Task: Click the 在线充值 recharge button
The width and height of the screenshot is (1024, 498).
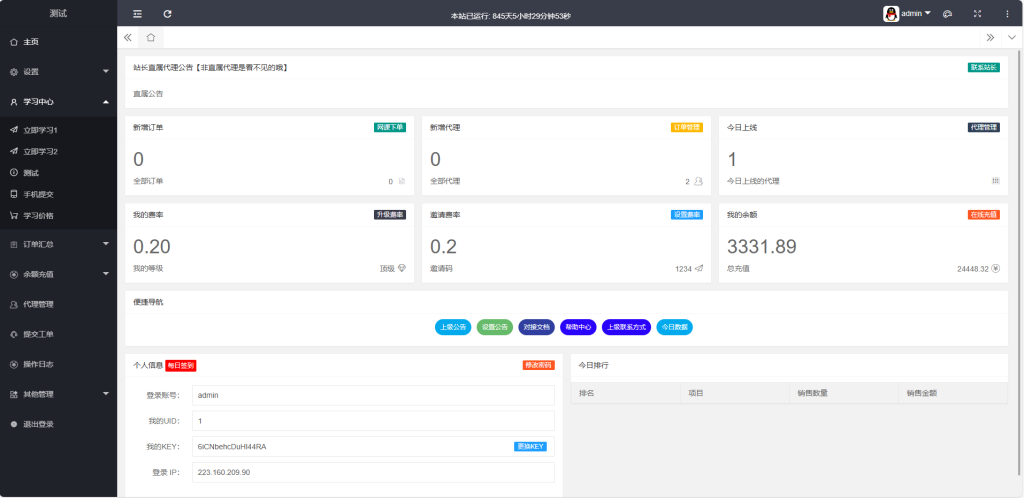Action: coord(983,215)
